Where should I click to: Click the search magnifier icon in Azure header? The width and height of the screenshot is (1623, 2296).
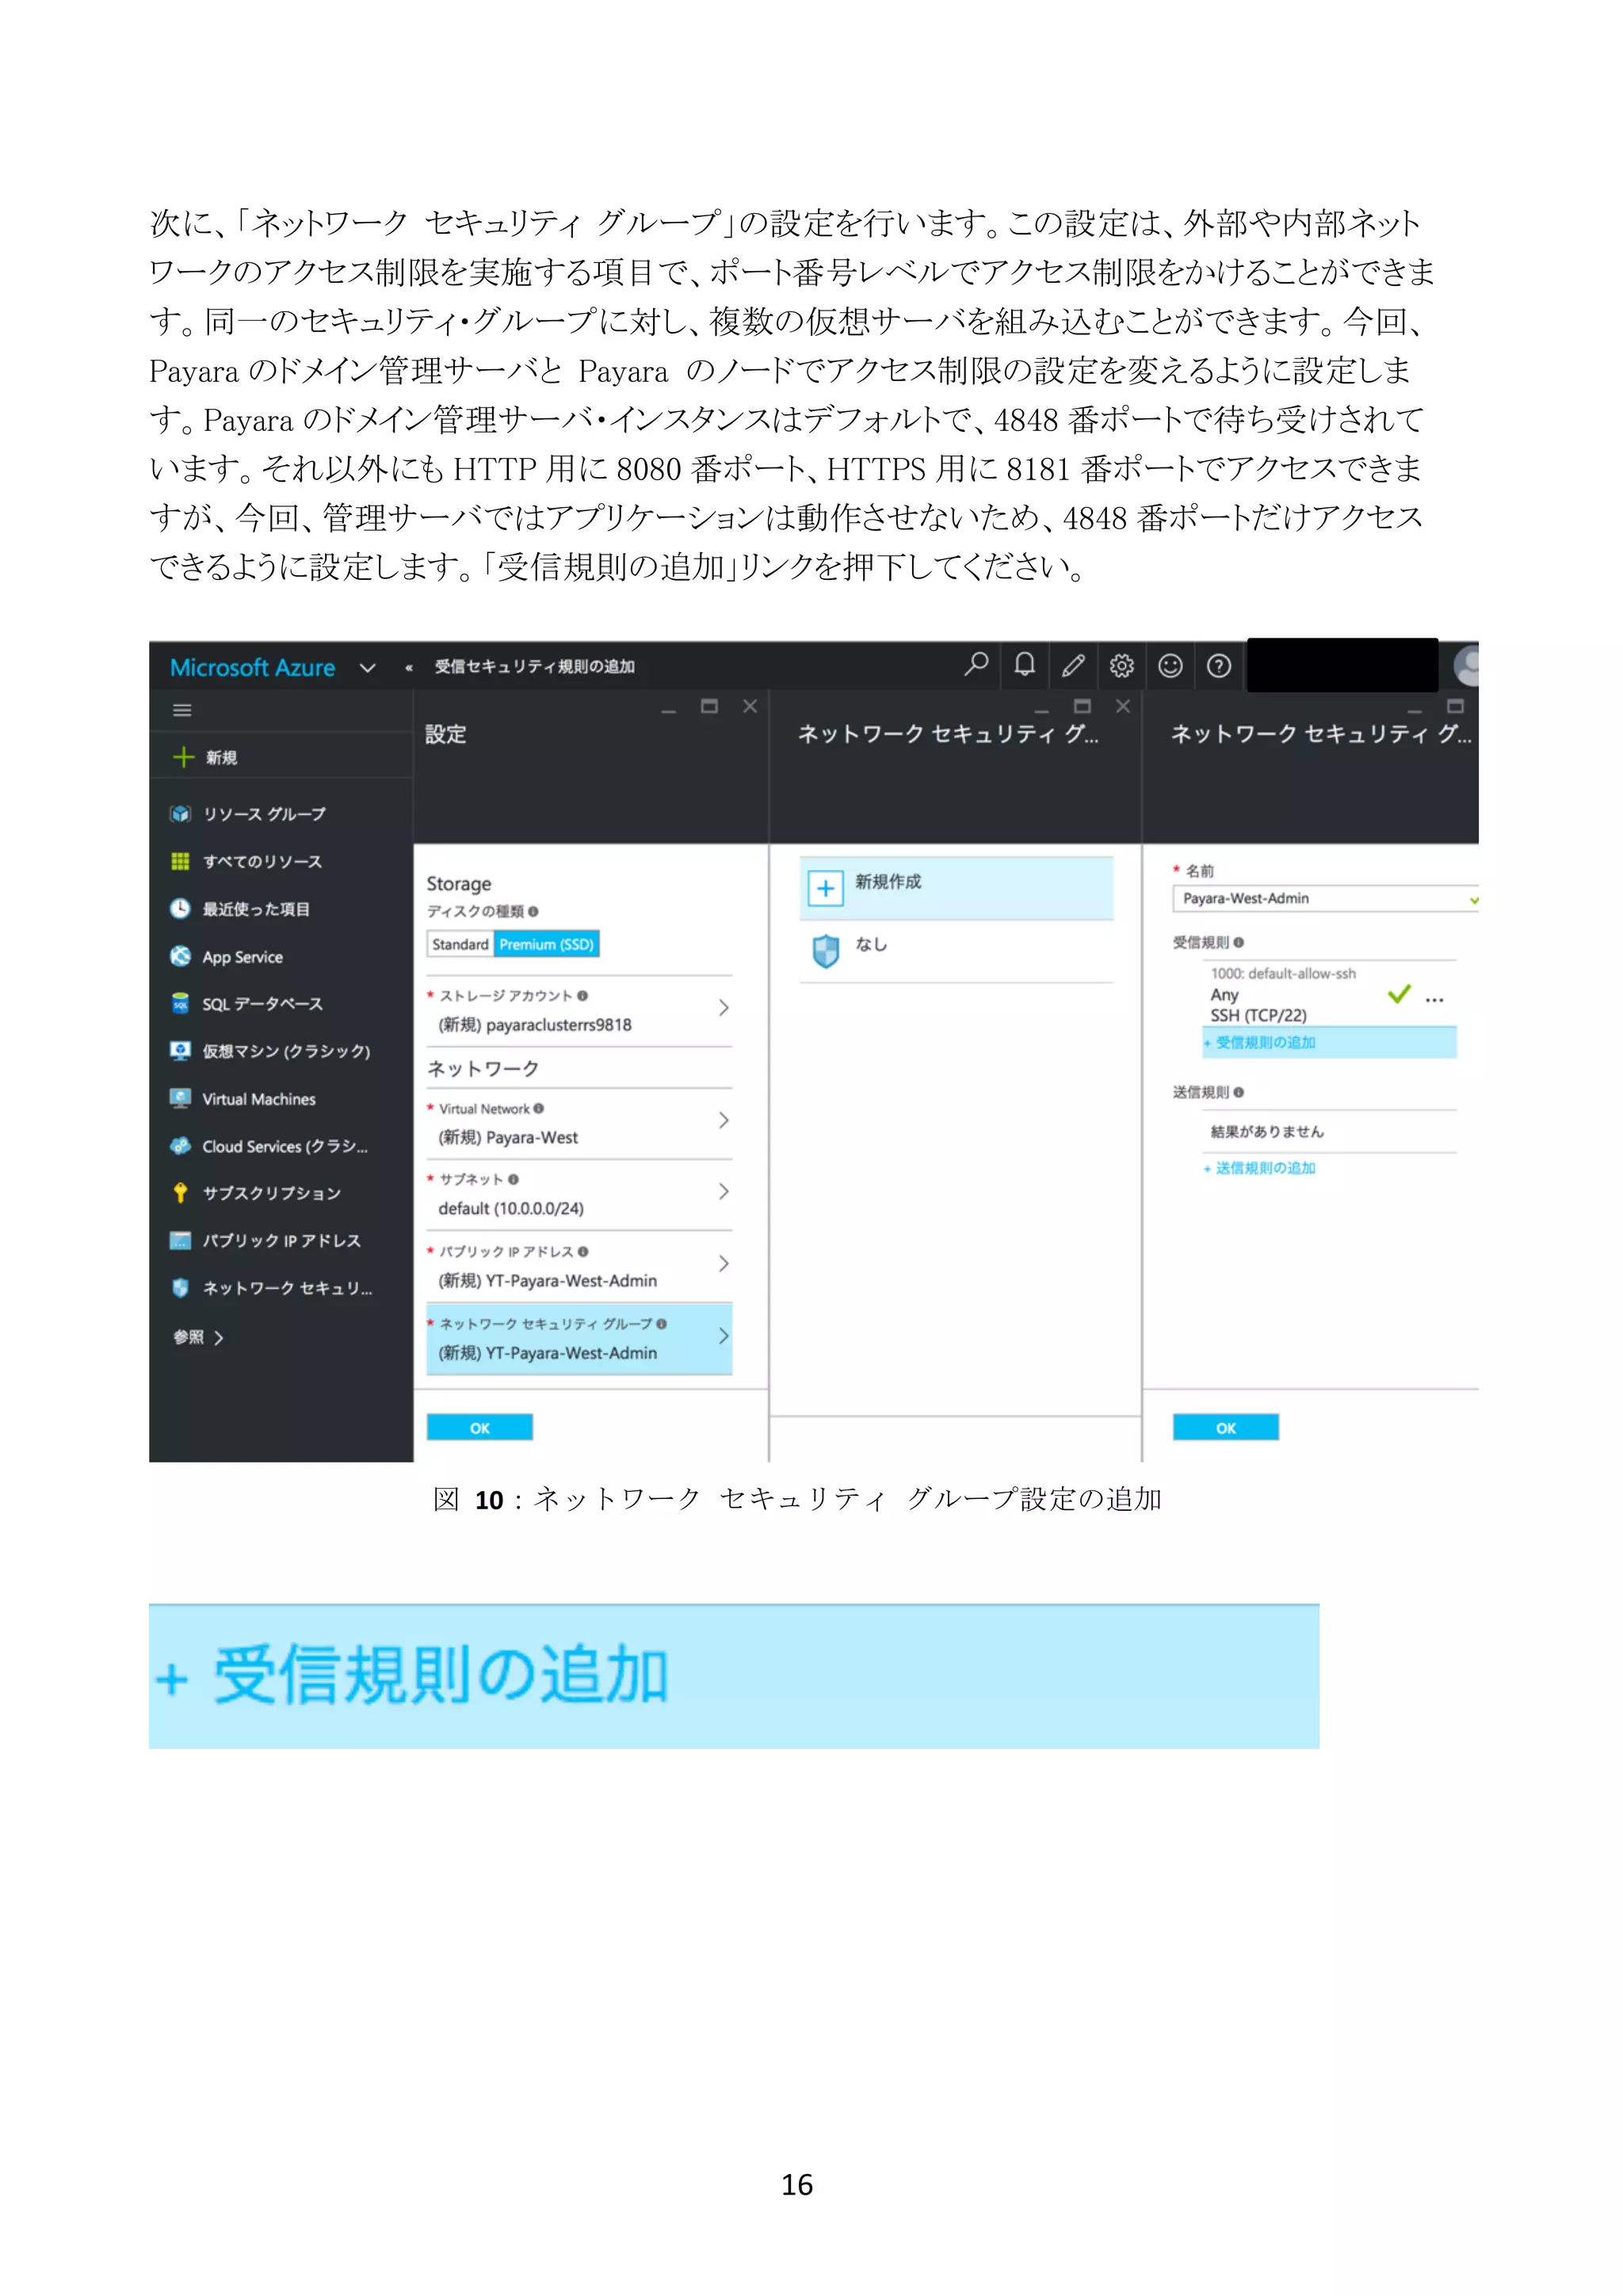pos(976,665)
